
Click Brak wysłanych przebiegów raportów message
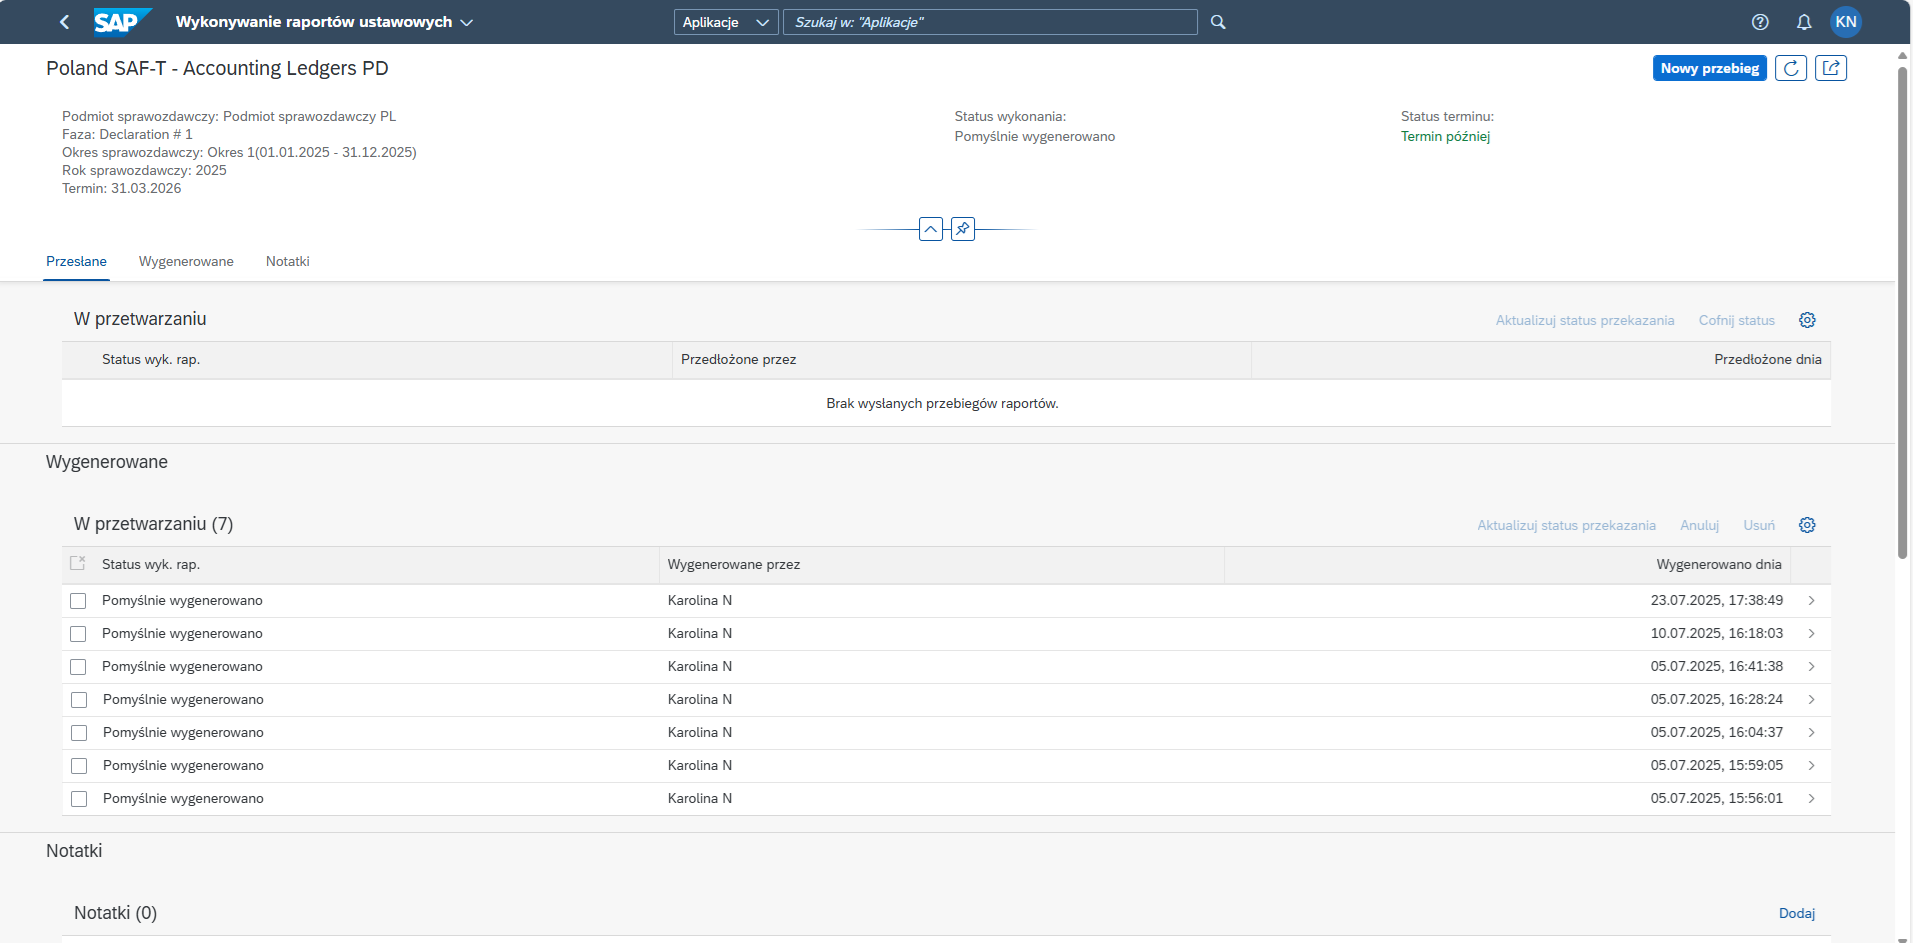coord(942,403)
